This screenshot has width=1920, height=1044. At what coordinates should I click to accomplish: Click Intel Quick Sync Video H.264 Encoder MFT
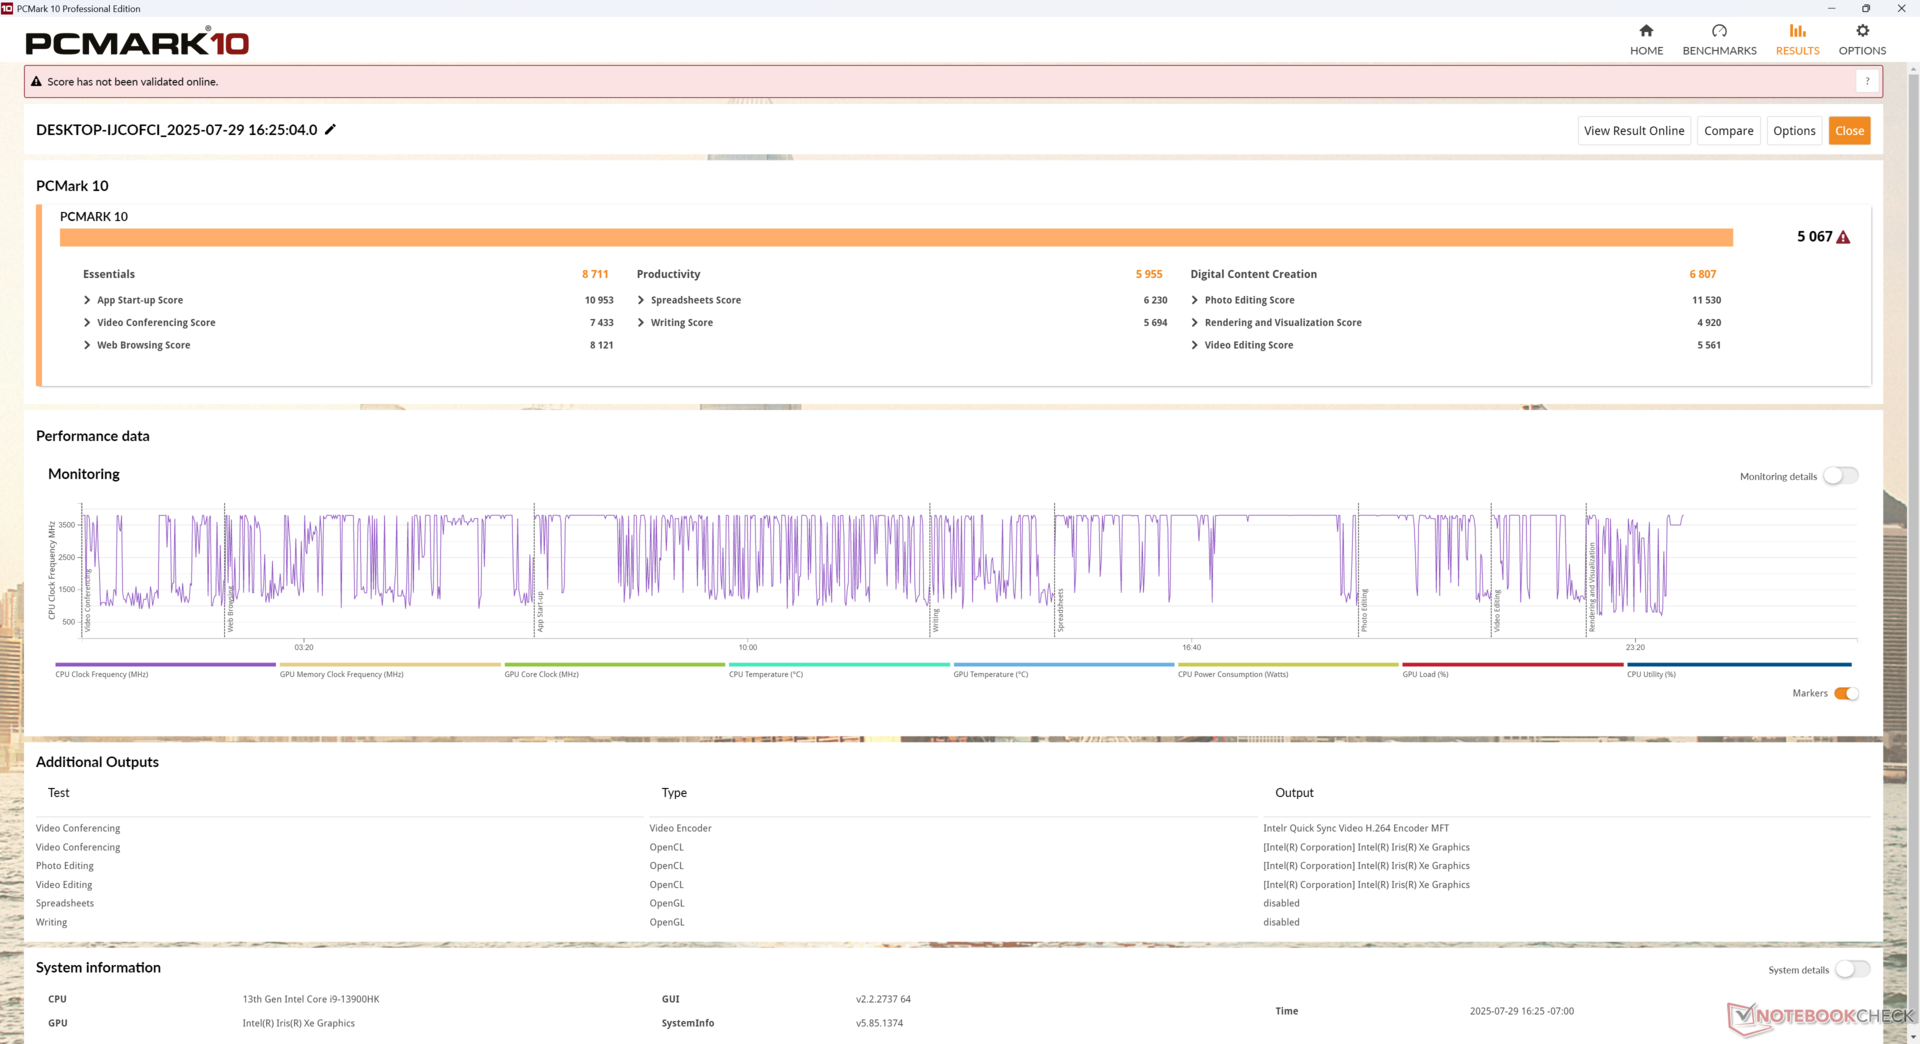(1356, 828)
